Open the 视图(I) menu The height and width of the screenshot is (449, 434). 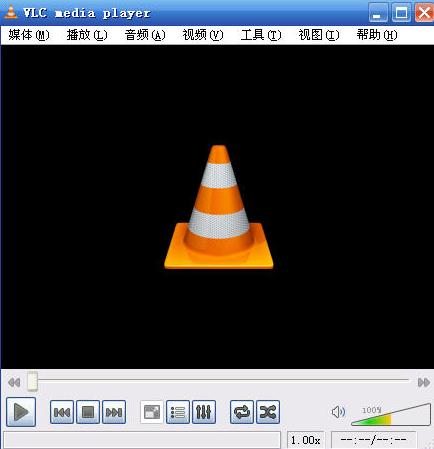(319, 35)
